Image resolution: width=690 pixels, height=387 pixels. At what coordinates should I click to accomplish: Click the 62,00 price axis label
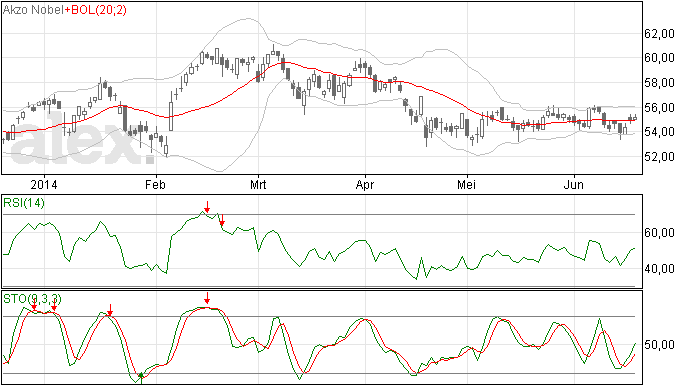(659, 33)
